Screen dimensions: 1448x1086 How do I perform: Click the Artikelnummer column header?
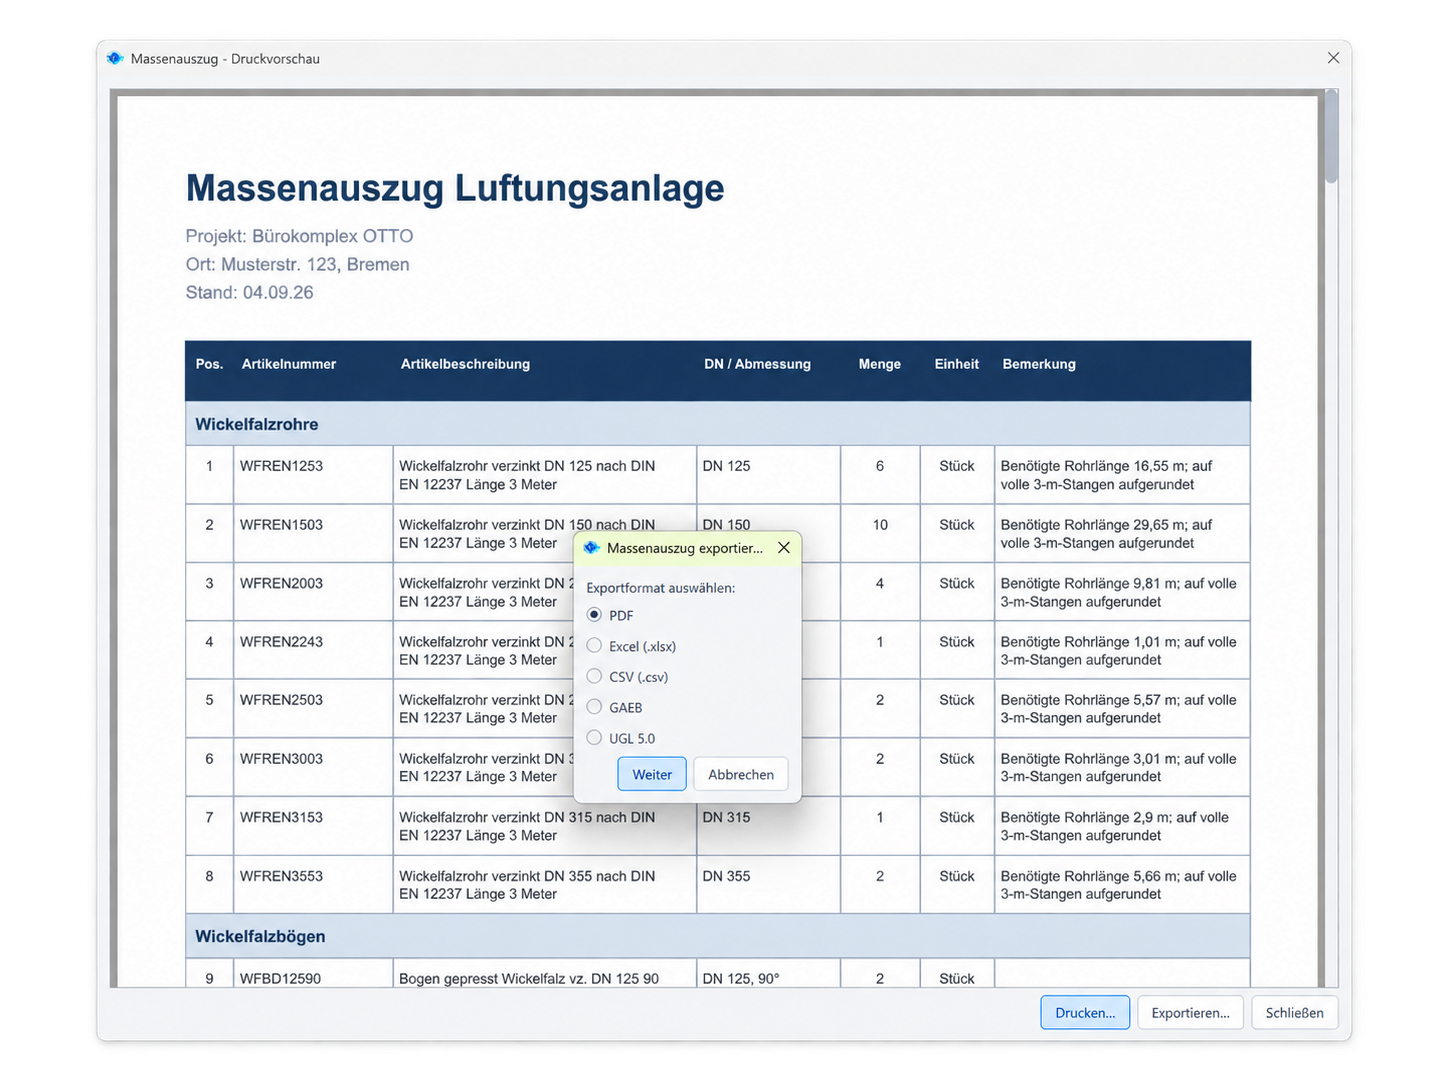[x=289, y=364]
